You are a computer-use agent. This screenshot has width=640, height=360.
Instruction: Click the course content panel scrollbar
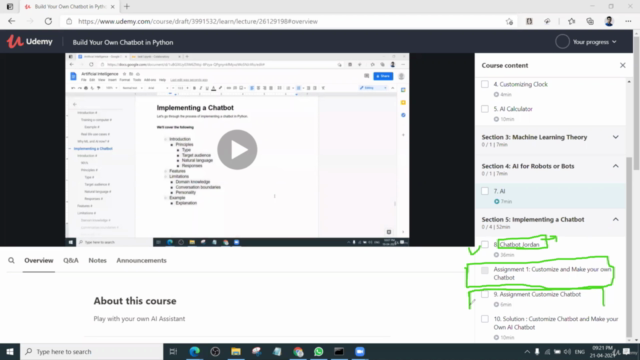tap(629, 247)
